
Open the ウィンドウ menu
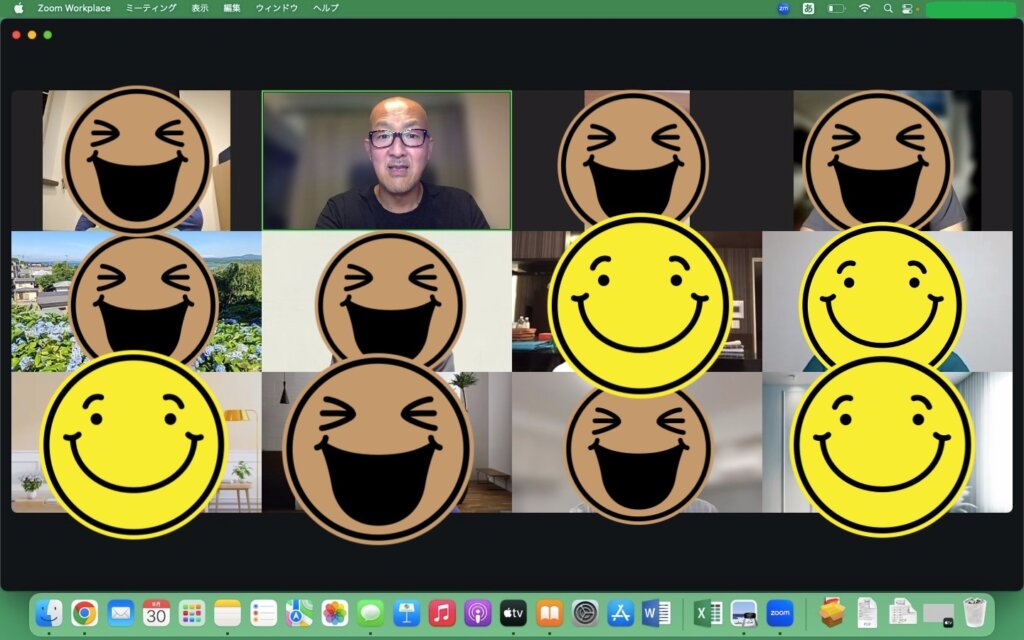point(277,8)
